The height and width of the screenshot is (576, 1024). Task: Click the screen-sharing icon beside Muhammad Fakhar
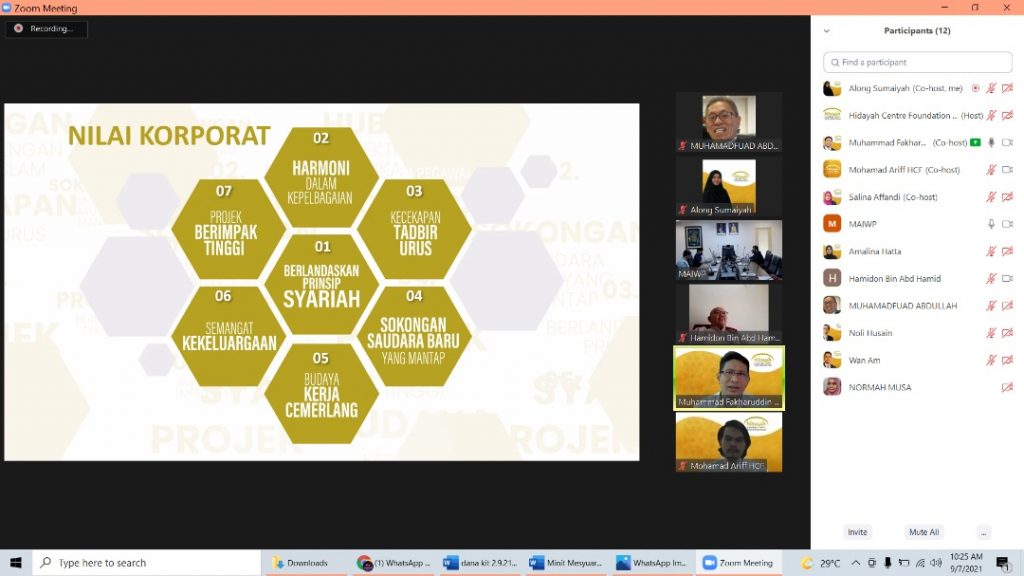click(975, 143)
